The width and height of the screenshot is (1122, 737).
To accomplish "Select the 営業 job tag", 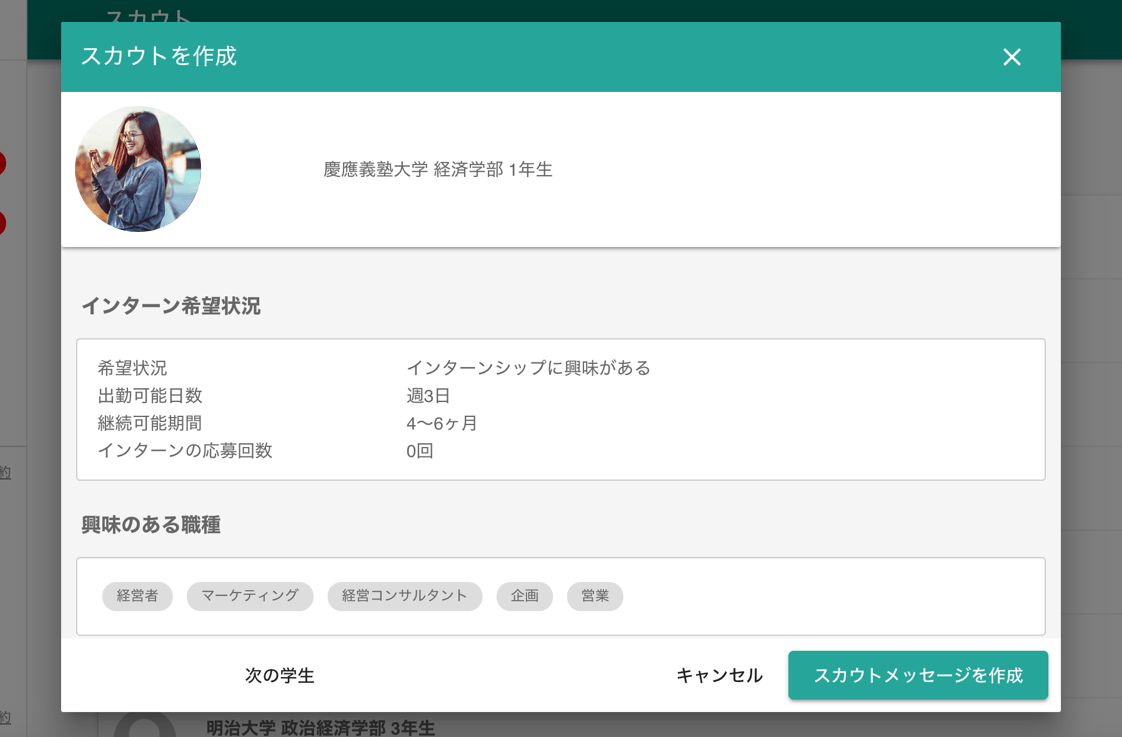I will (595, 596).
